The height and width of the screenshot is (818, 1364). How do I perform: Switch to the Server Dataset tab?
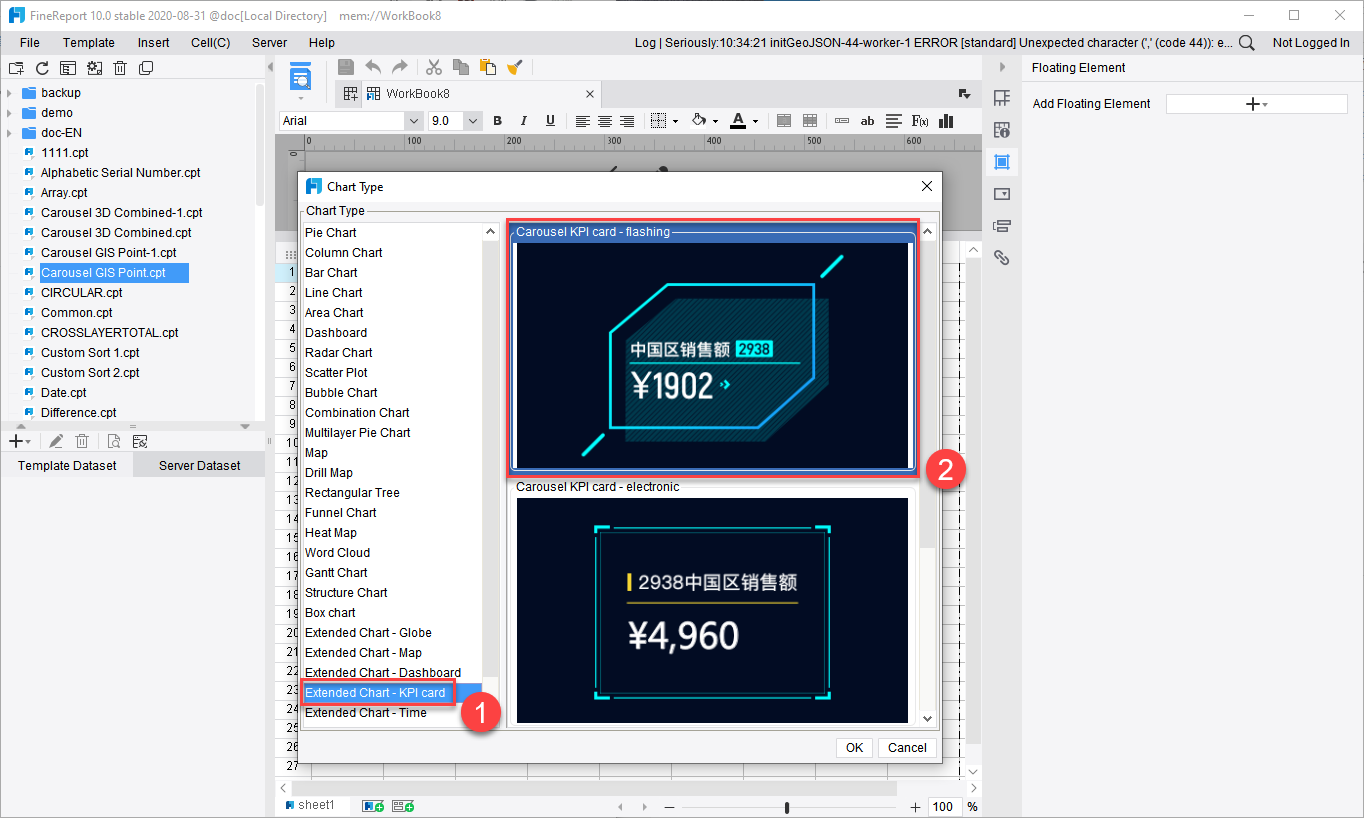pyautogui.click(x=199, y=465)
